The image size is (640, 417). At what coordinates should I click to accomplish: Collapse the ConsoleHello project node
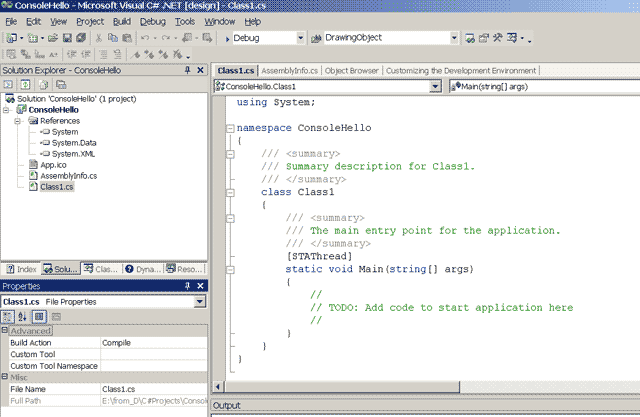pyautogui.click(x=6, y=110)
